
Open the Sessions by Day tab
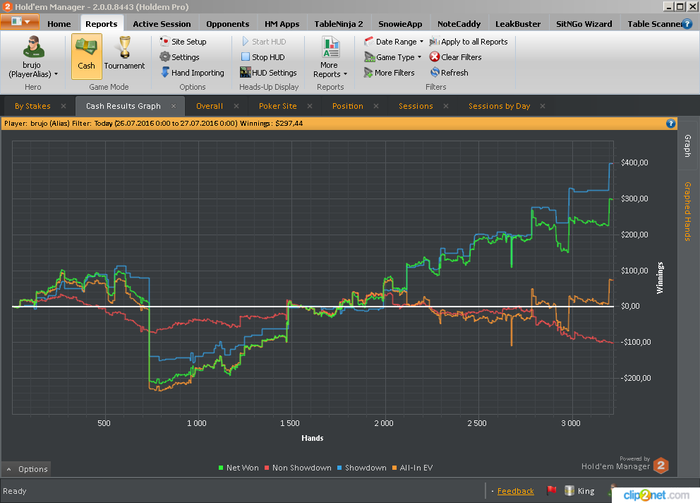coord(499,105)
